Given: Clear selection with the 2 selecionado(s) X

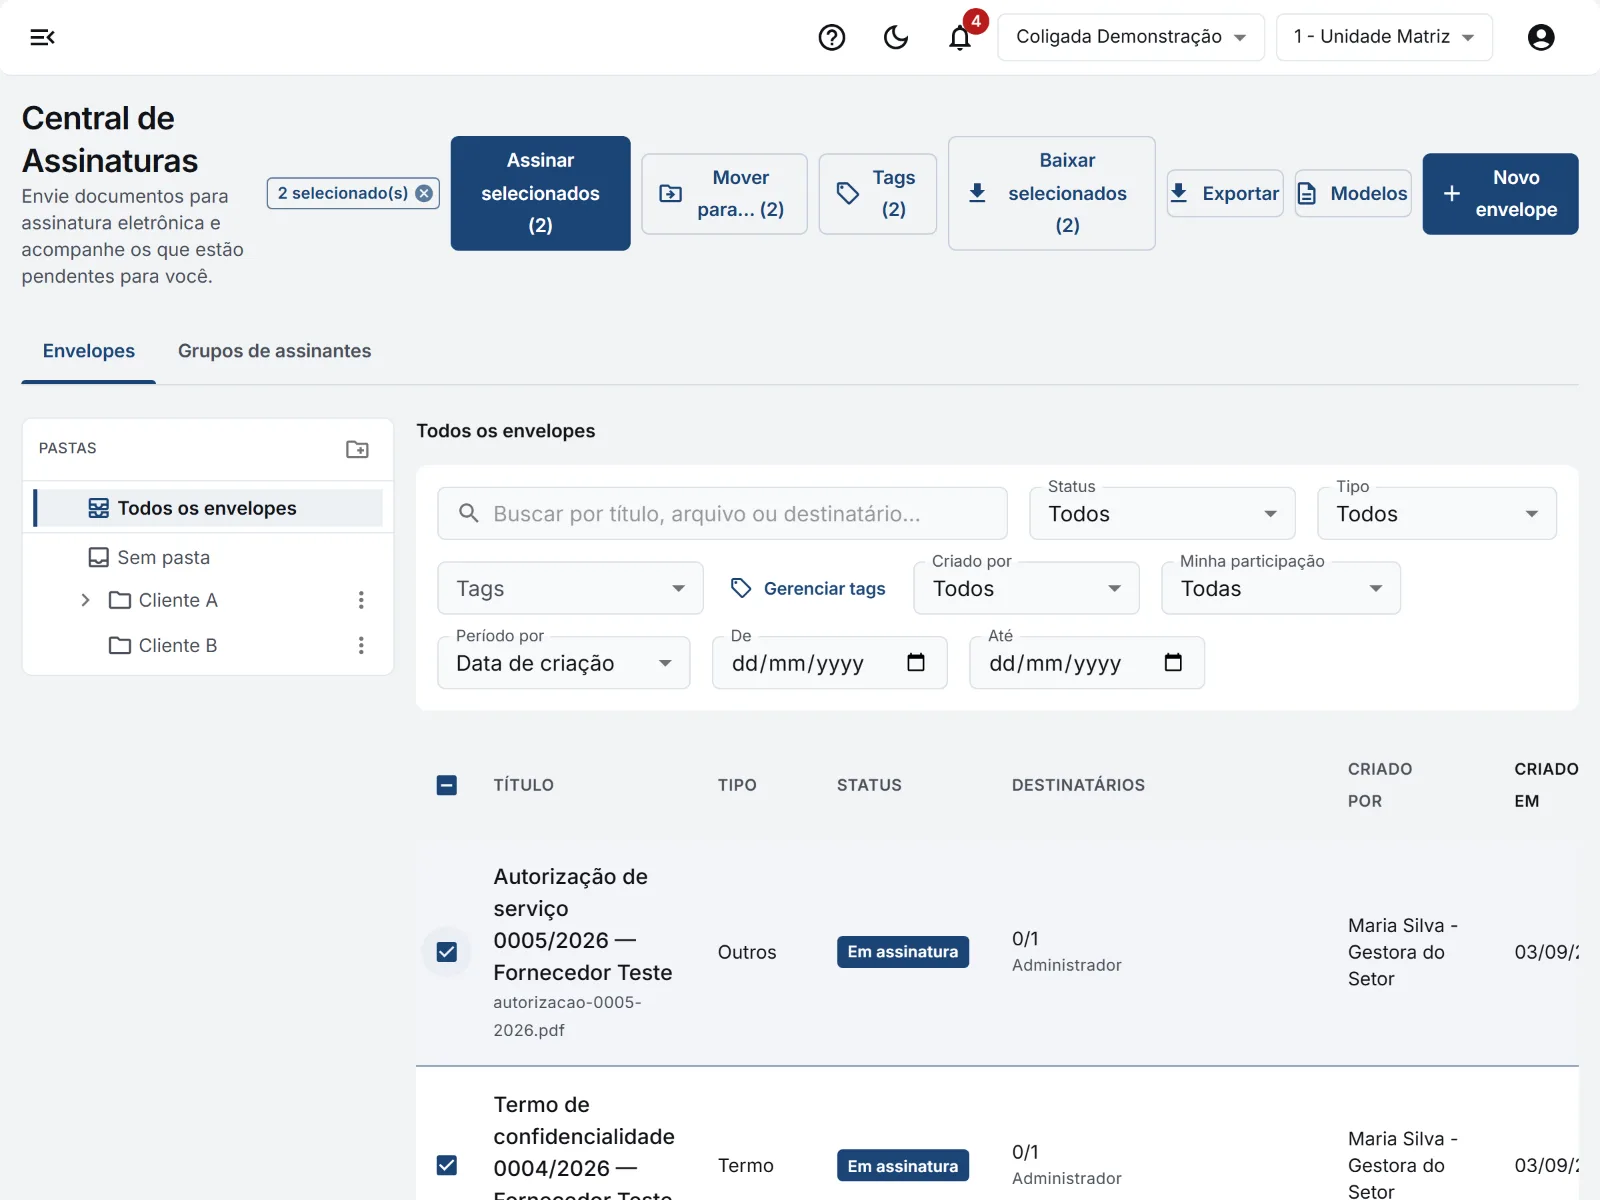Looking at the screenshot, I should click(x=424, y=193).
